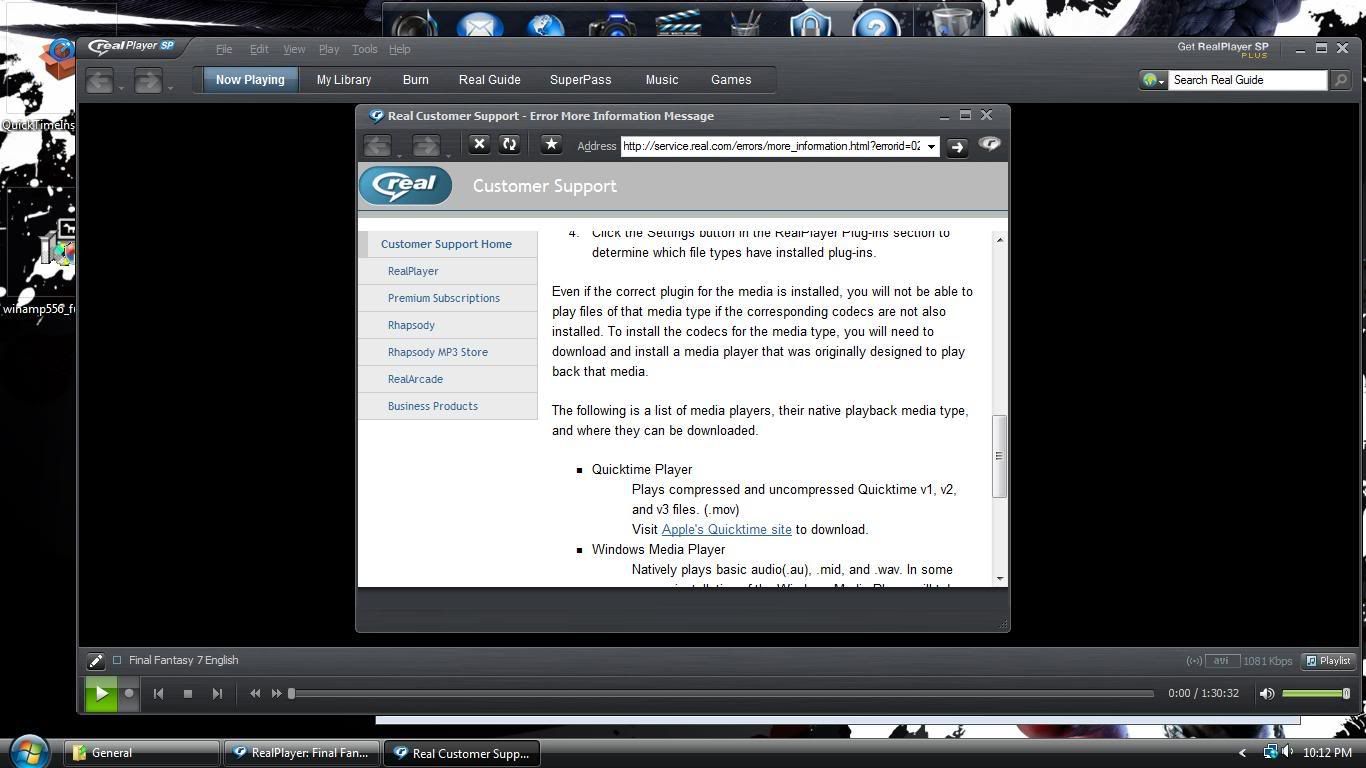Screen dimensions: 1366x768
Task: Open the Business Products link
Action: click(x=433, y=406)
